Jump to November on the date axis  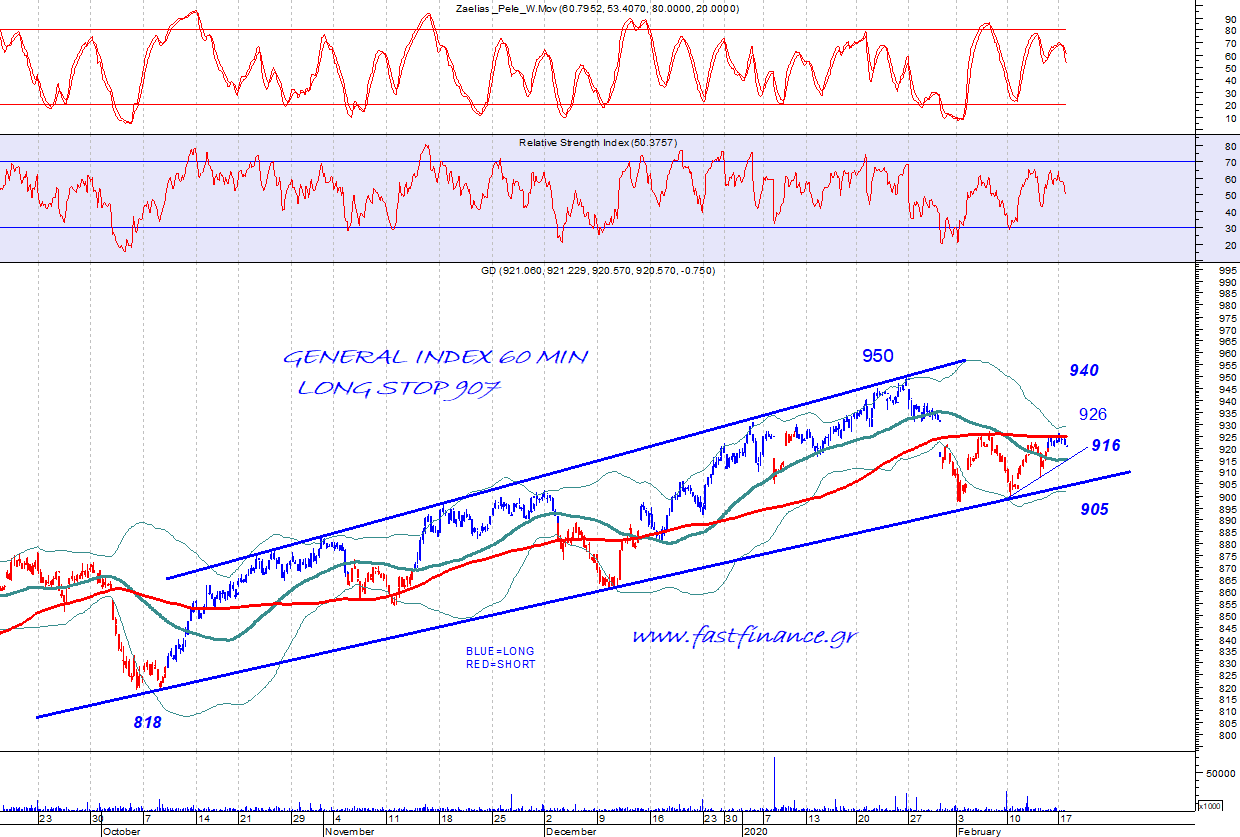tap(350, 830)
